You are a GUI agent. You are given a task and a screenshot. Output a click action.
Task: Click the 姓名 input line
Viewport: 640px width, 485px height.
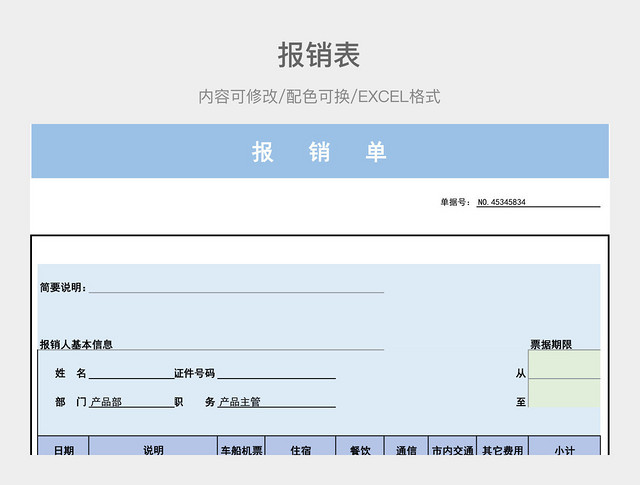tap(131, 373)
